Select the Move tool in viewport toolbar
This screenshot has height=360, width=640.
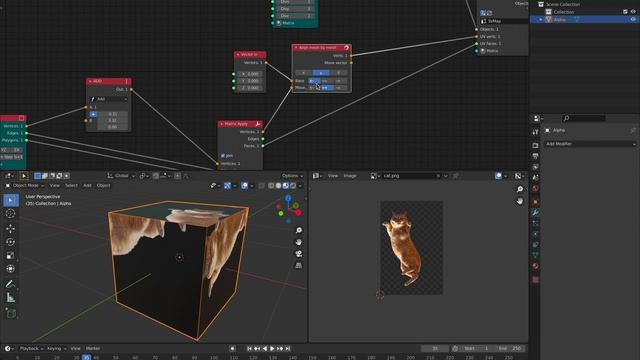11,229
